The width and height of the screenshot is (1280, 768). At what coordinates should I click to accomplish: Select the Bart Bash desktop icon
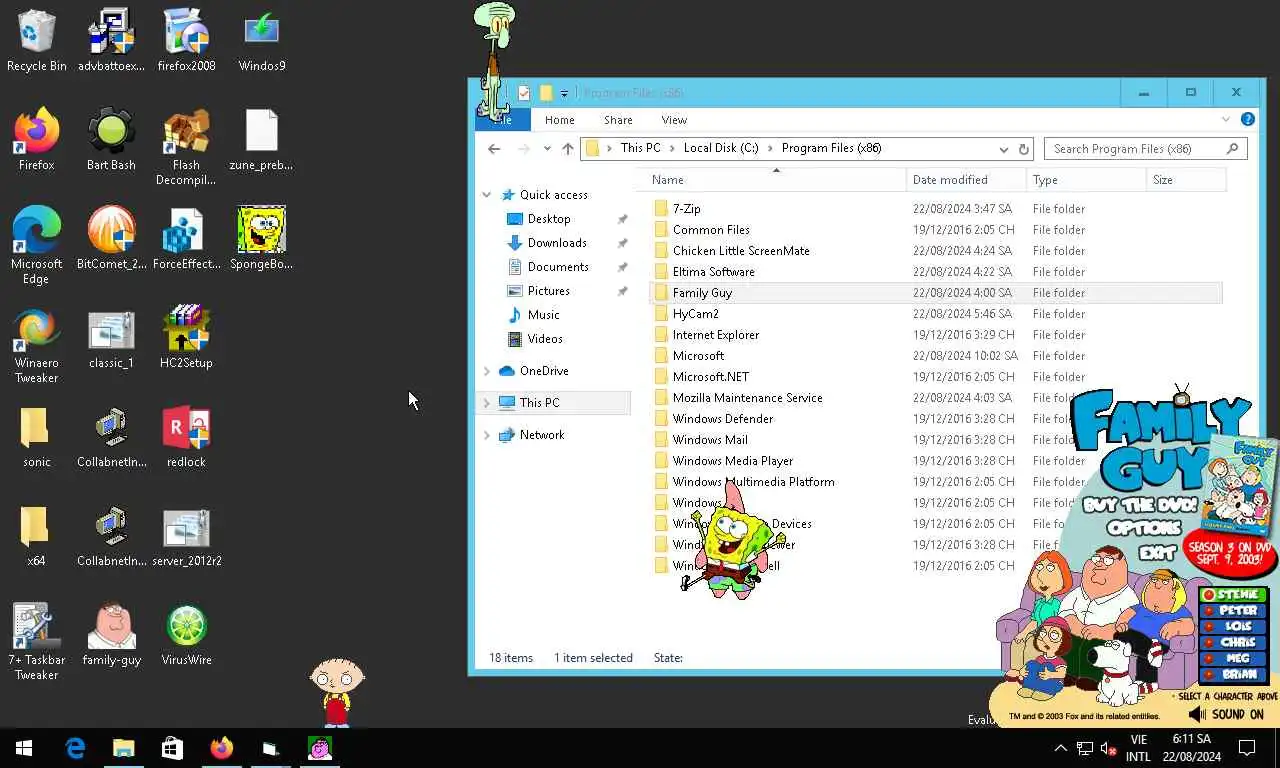(x=111, y=140)
